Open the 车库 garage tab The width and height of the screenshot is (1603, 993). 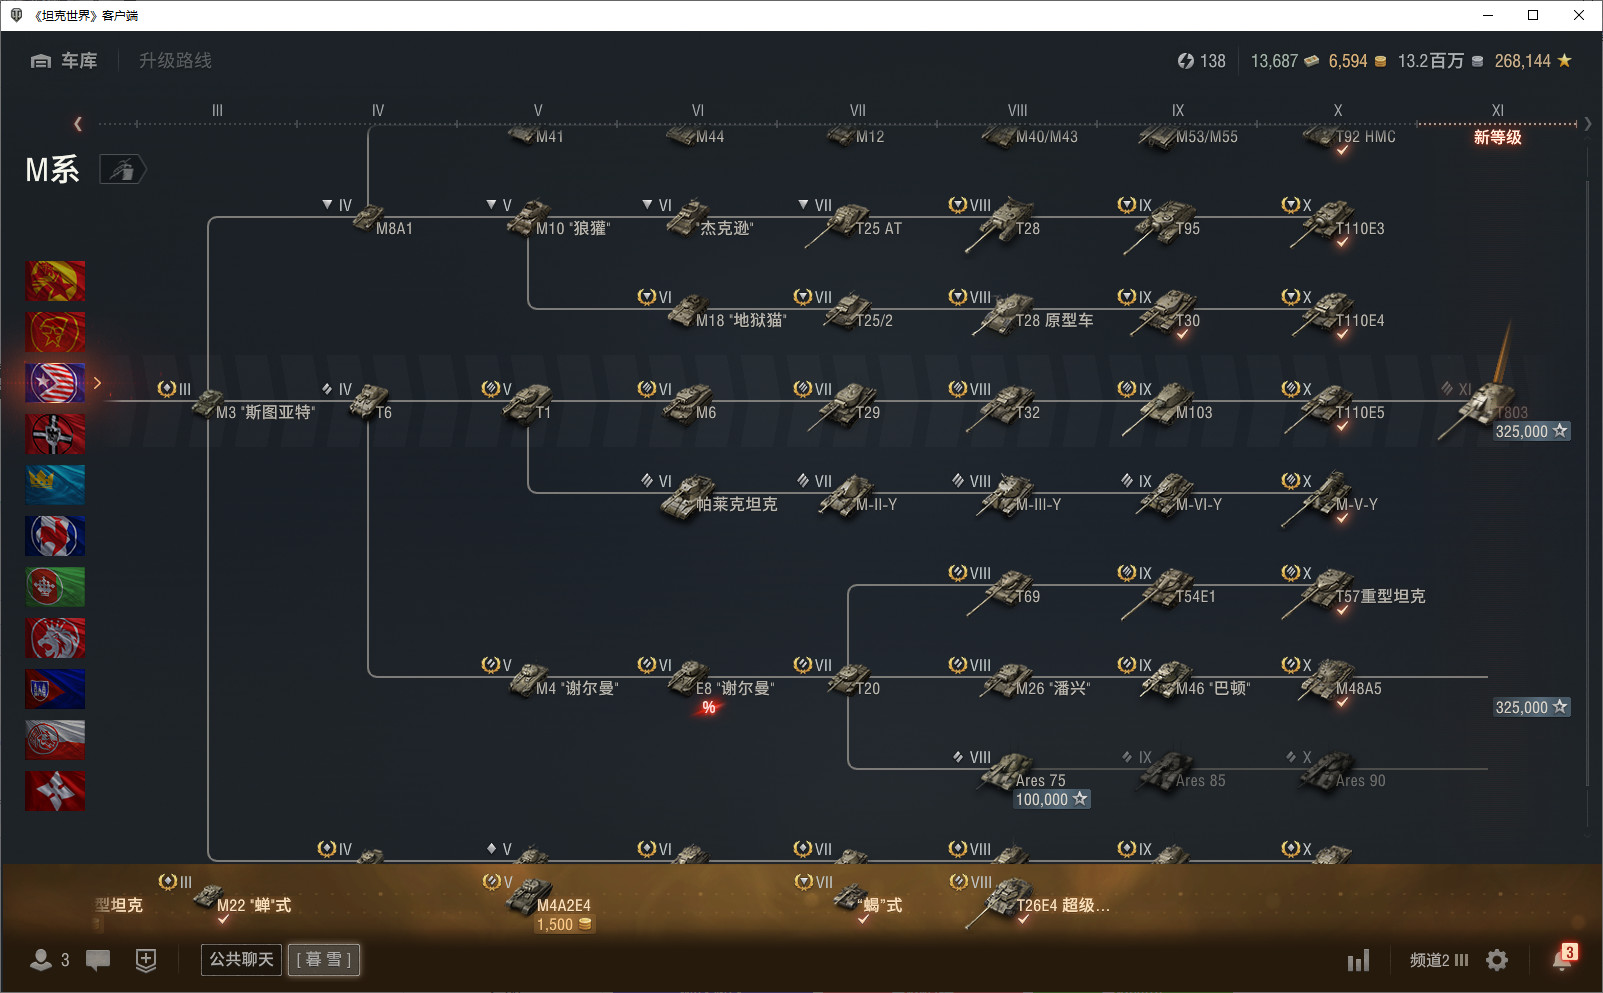(x=64, y=61)
